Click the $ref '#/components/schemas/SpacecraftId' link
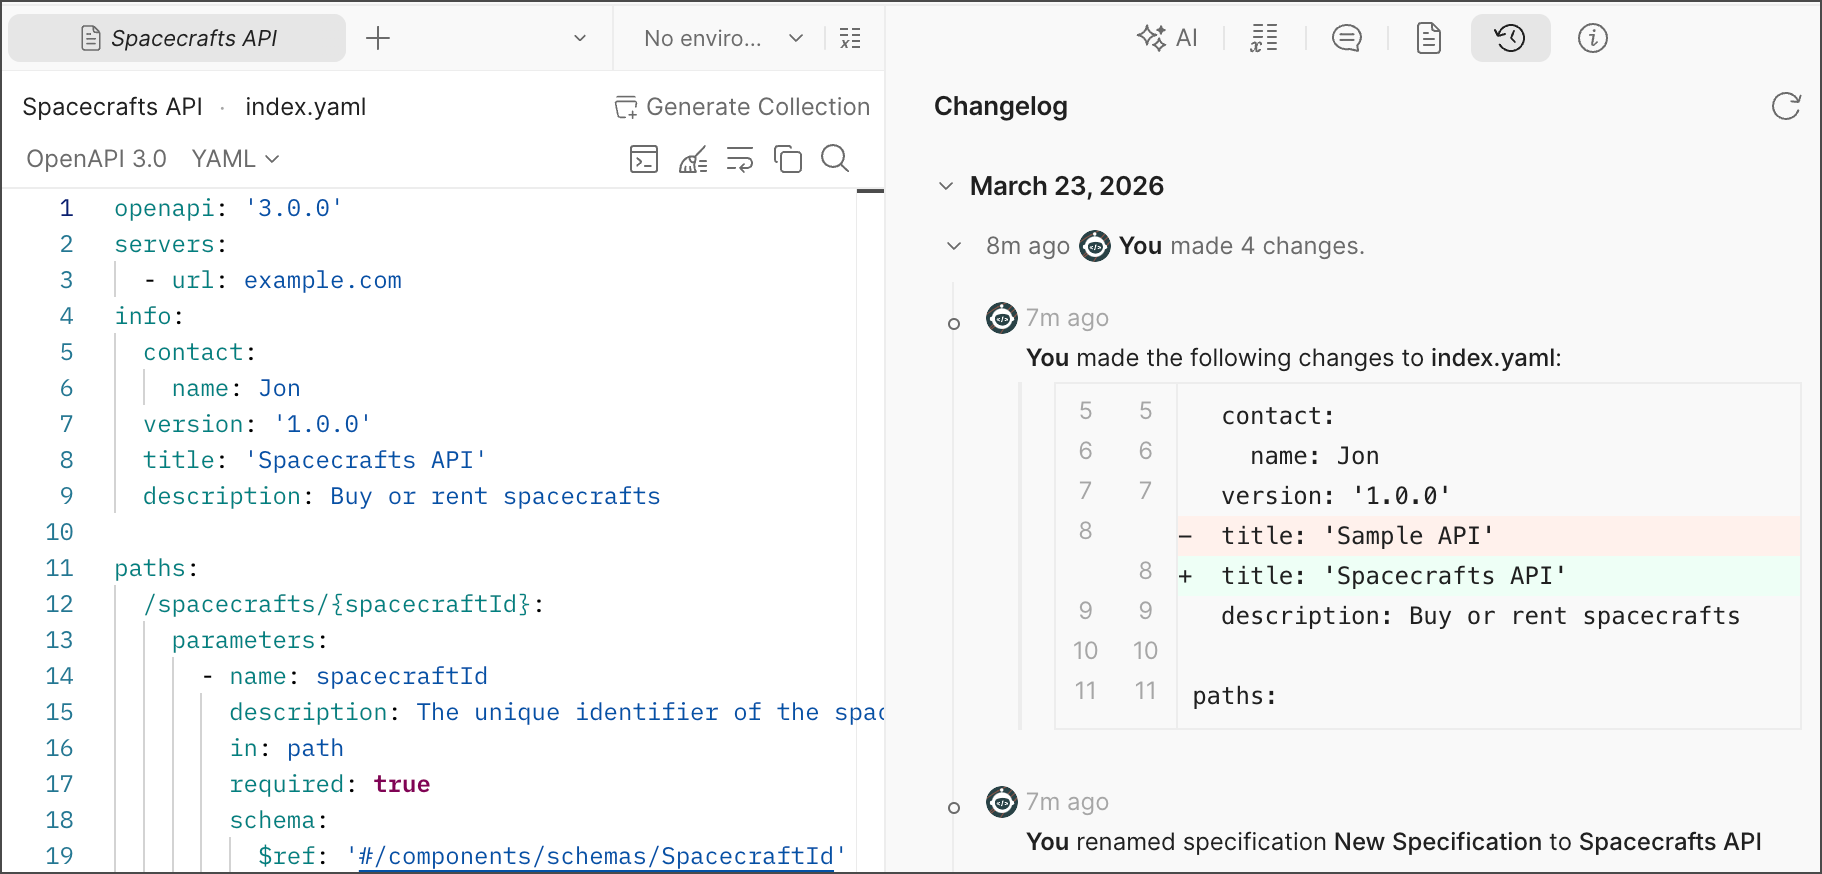 click(596, 856)
